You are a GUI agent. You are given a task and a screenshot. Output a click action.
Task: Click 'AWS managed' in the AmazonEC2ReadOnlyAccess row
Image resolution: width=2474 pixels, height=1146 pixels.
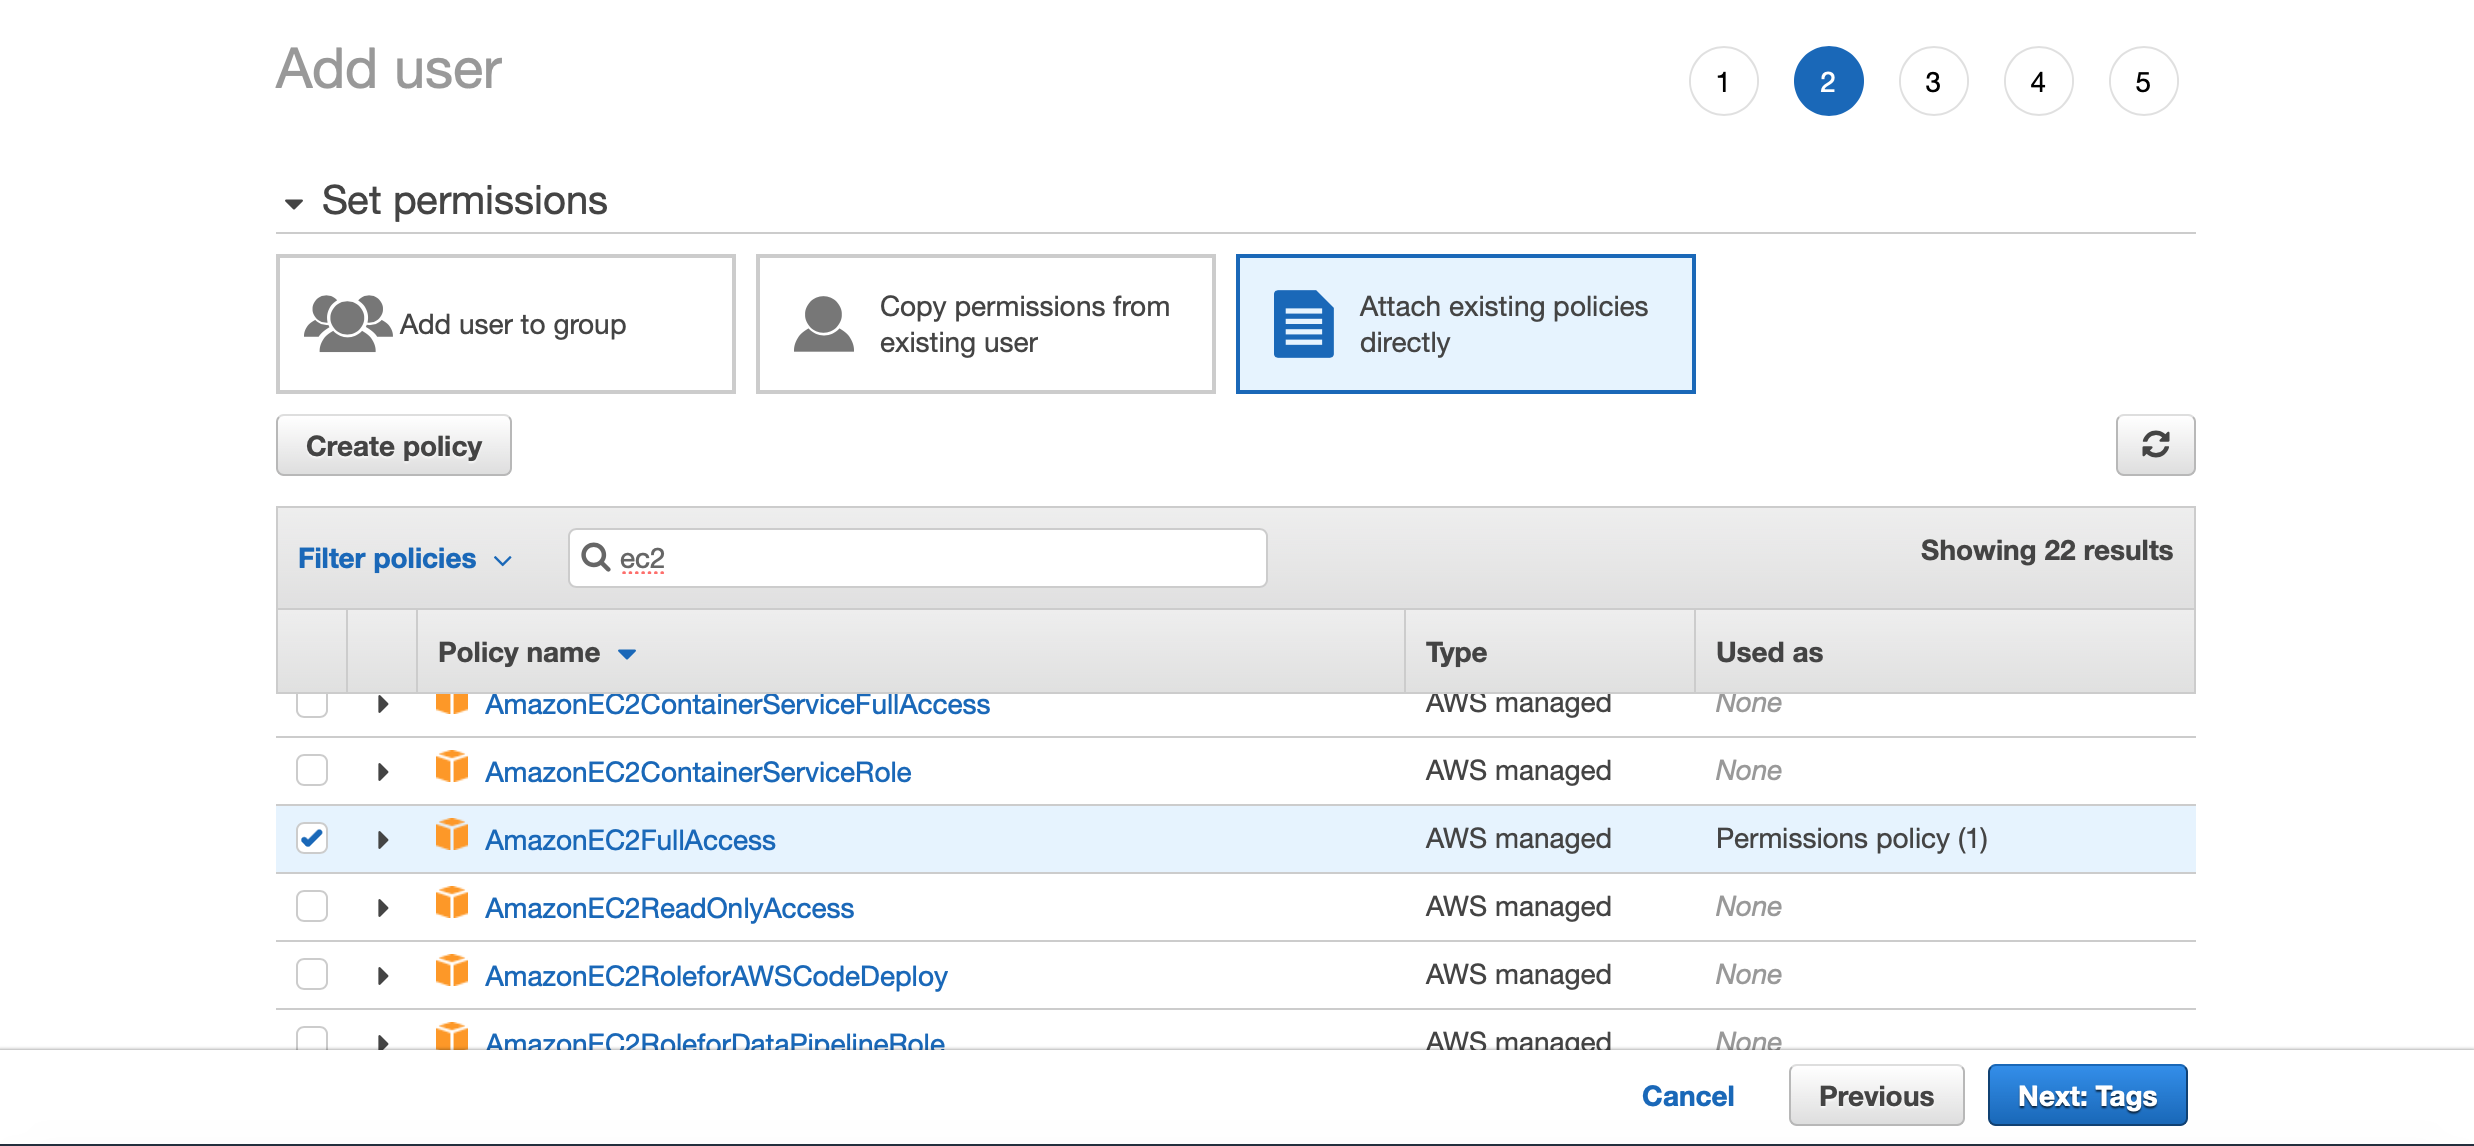(x=1518, y=906)
